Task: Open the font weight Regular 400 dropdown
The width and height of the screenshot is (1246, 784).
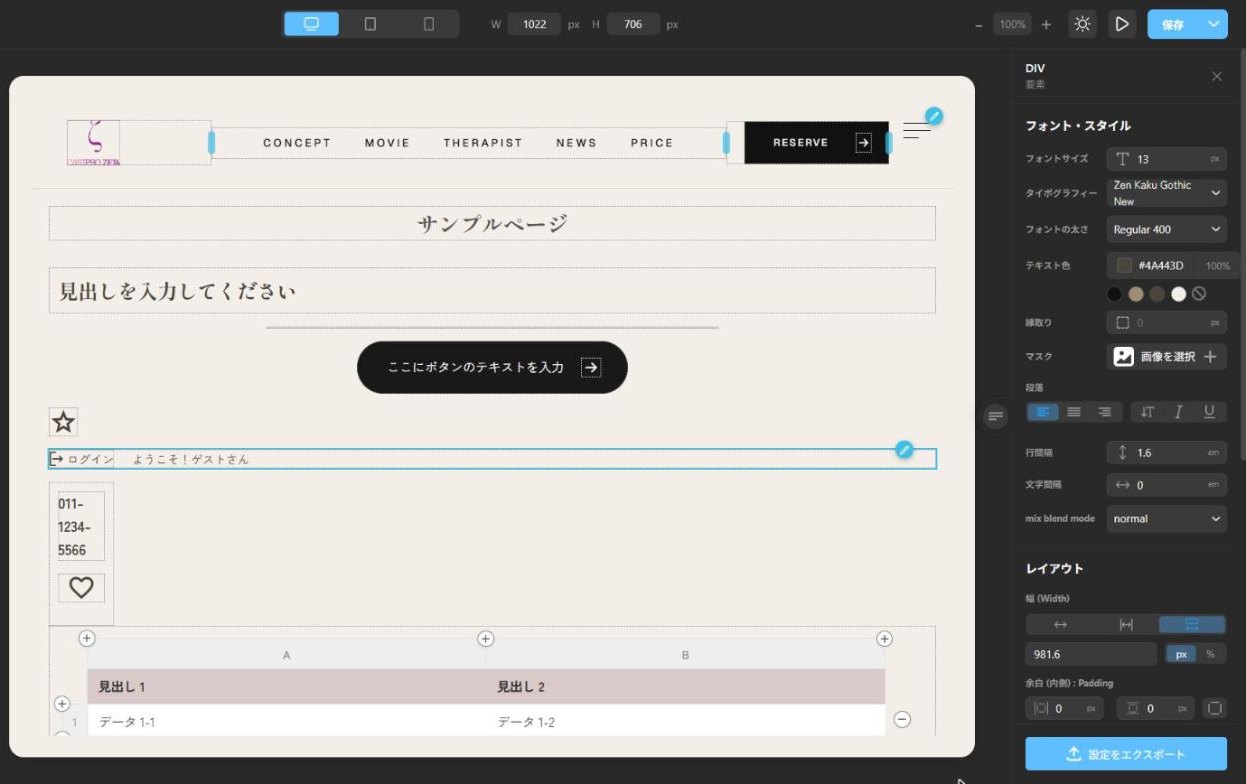Action: coord(1166,230)
